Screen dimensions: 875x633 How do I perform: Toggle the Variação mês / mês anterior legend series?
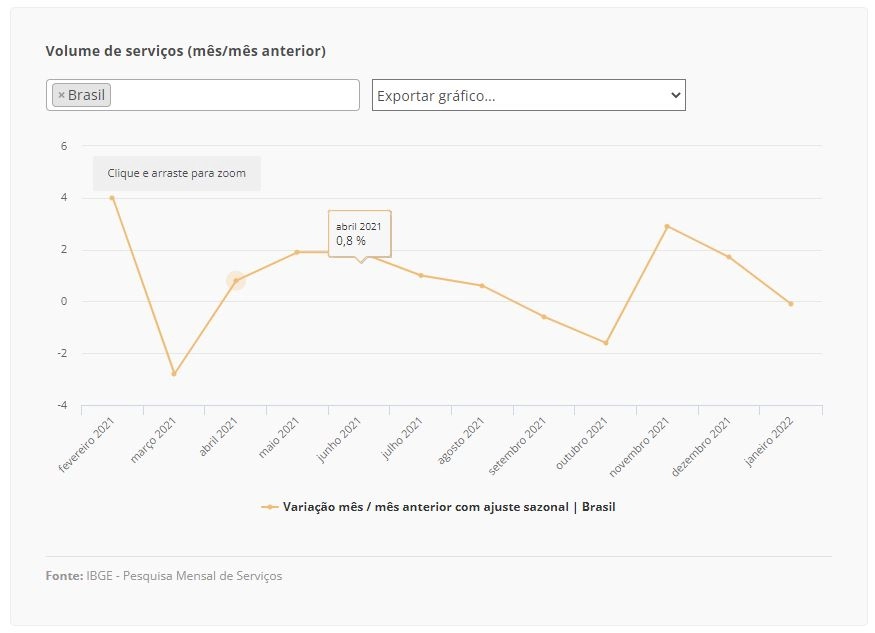point(449,507)
